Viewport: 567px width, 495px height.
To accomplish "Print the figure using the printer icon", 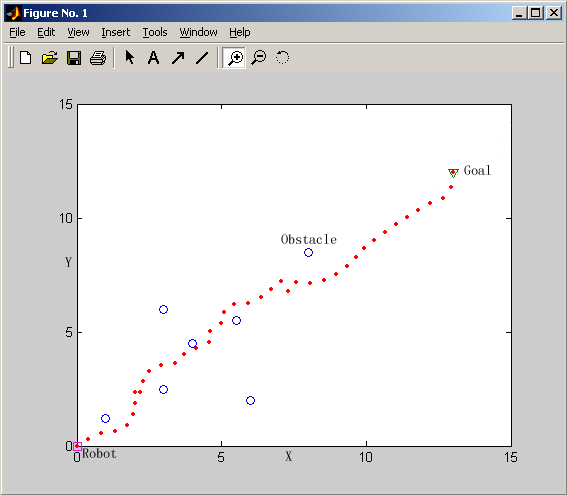I will 98,57.
